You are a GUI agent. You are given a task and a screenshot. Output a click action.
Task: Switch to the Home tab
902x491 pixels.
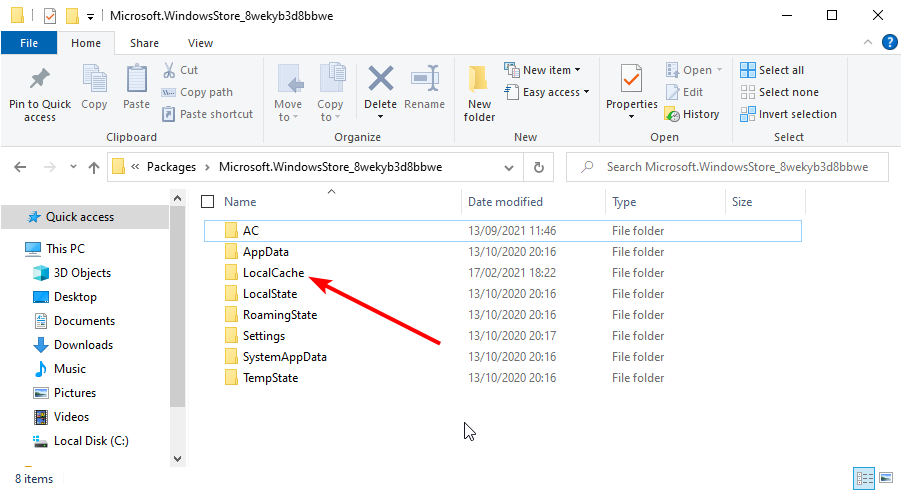pos(86,43)
